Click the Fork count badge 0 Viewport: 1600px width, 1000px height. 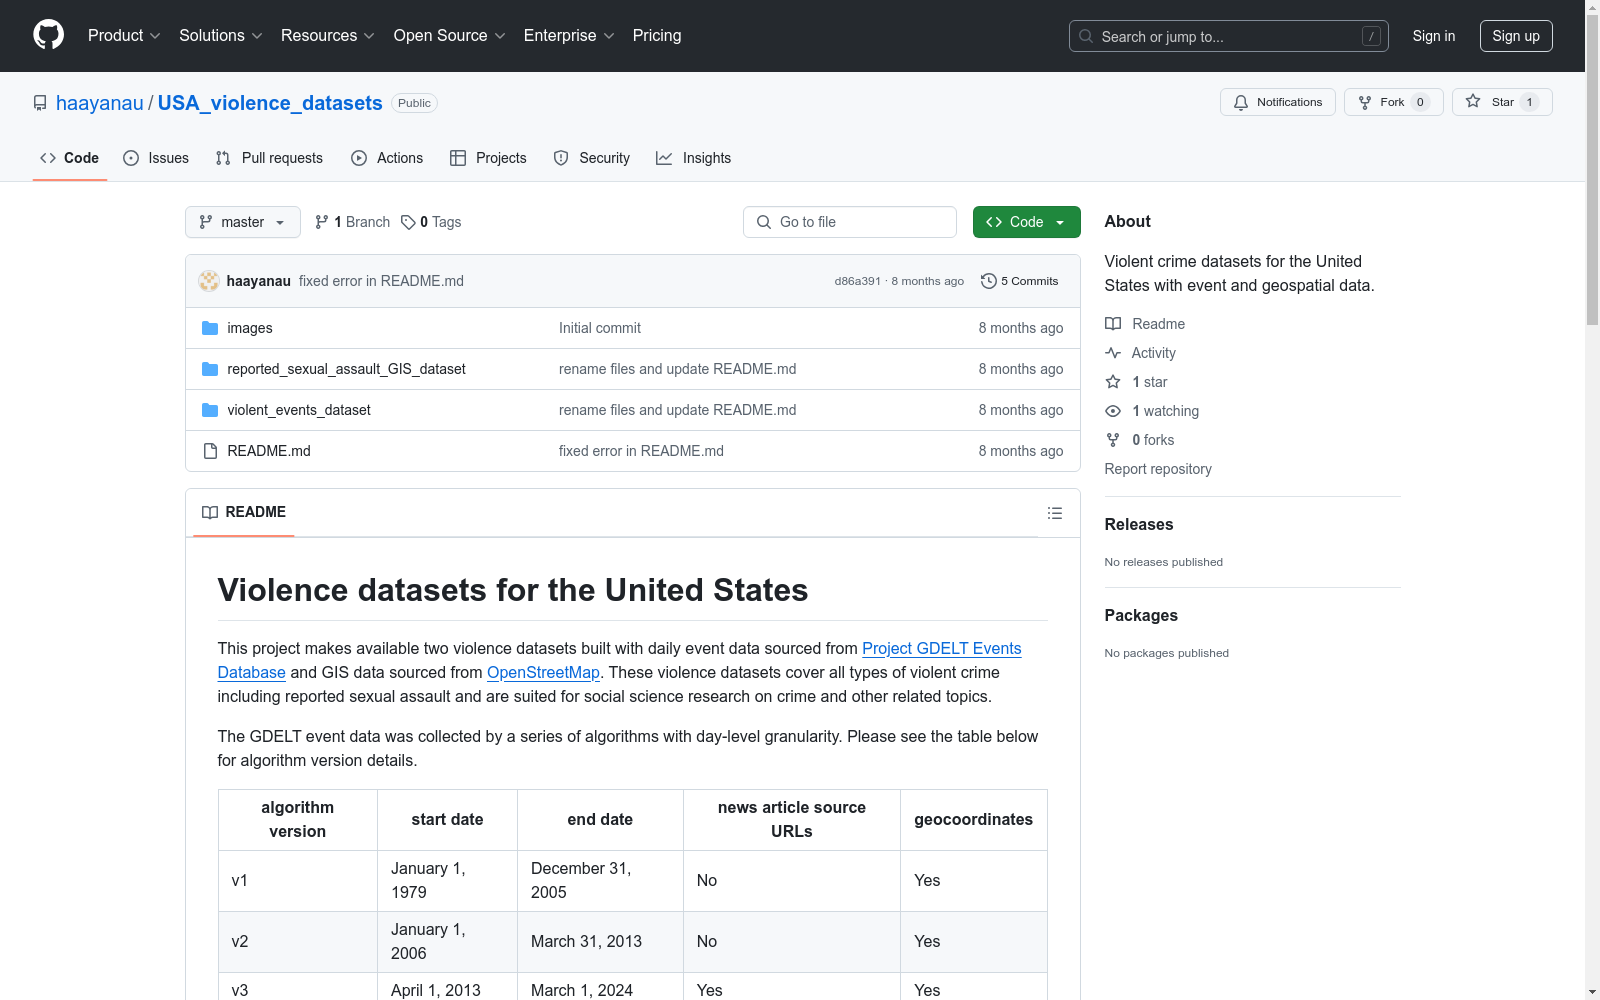[1420, 102]
